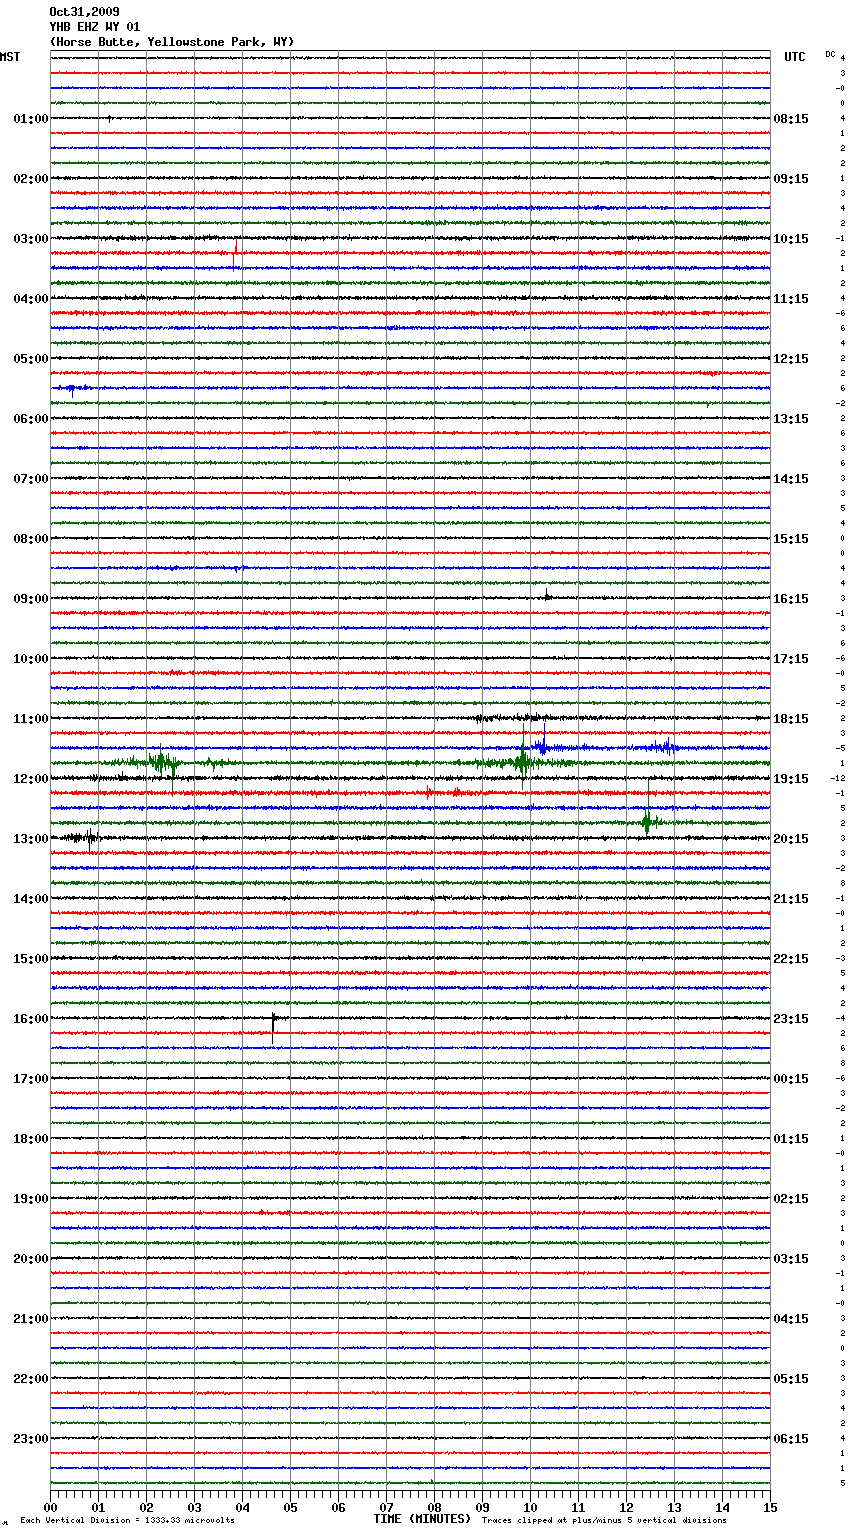Select the '05:00' MST time label
Viewport: 850px width, 1534px height.
point(31,359)
